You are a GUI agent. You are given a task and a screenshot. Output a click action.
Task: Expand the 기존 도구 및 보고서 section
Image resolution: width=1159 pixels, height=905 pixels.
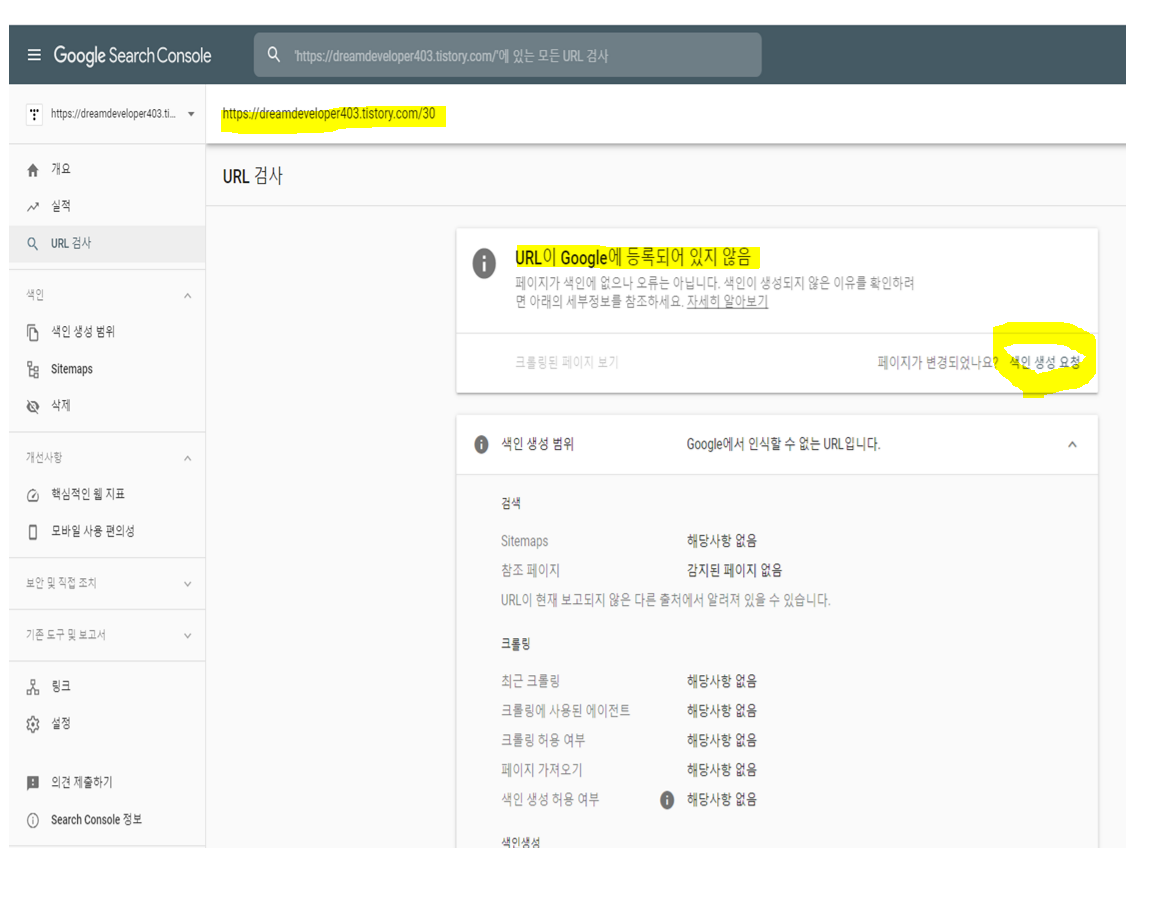pyautogui.click(x=188, y=636)
